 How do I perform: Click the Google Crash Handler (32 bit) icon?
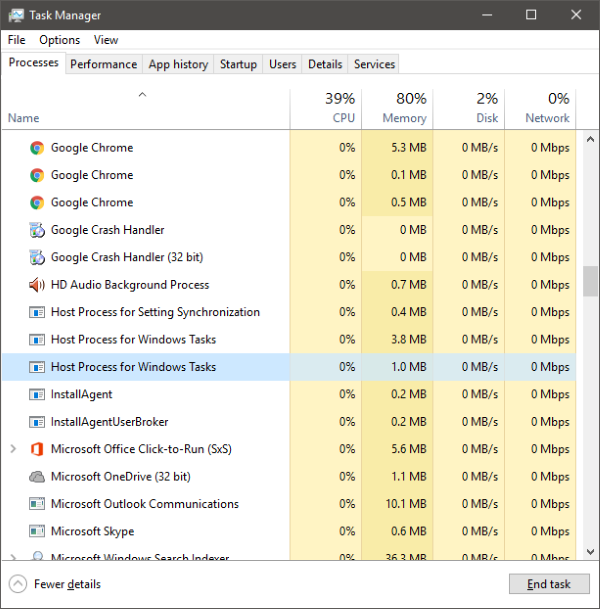(37, 257)
